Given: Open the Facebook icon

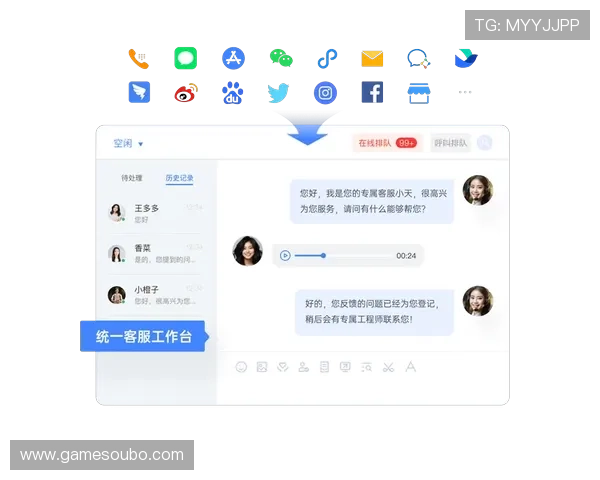Looking at the screenshot, I should tap(372, 92).
